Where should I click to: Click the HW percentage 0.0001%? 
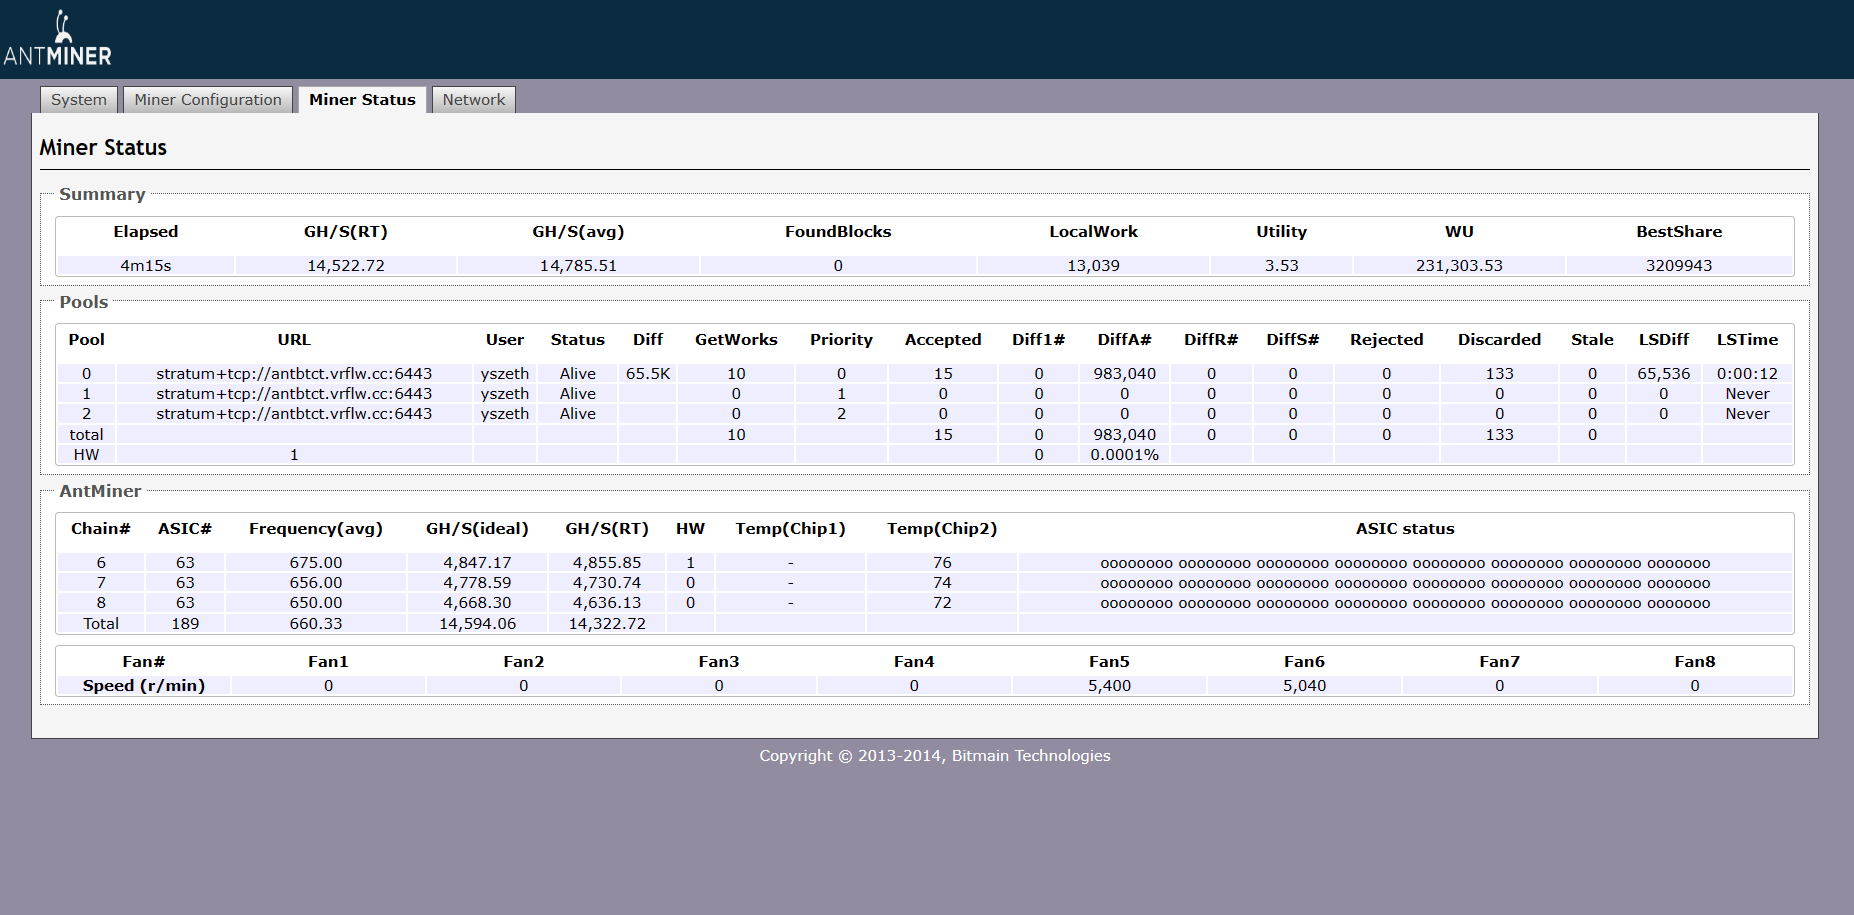tap(1125, 455)
